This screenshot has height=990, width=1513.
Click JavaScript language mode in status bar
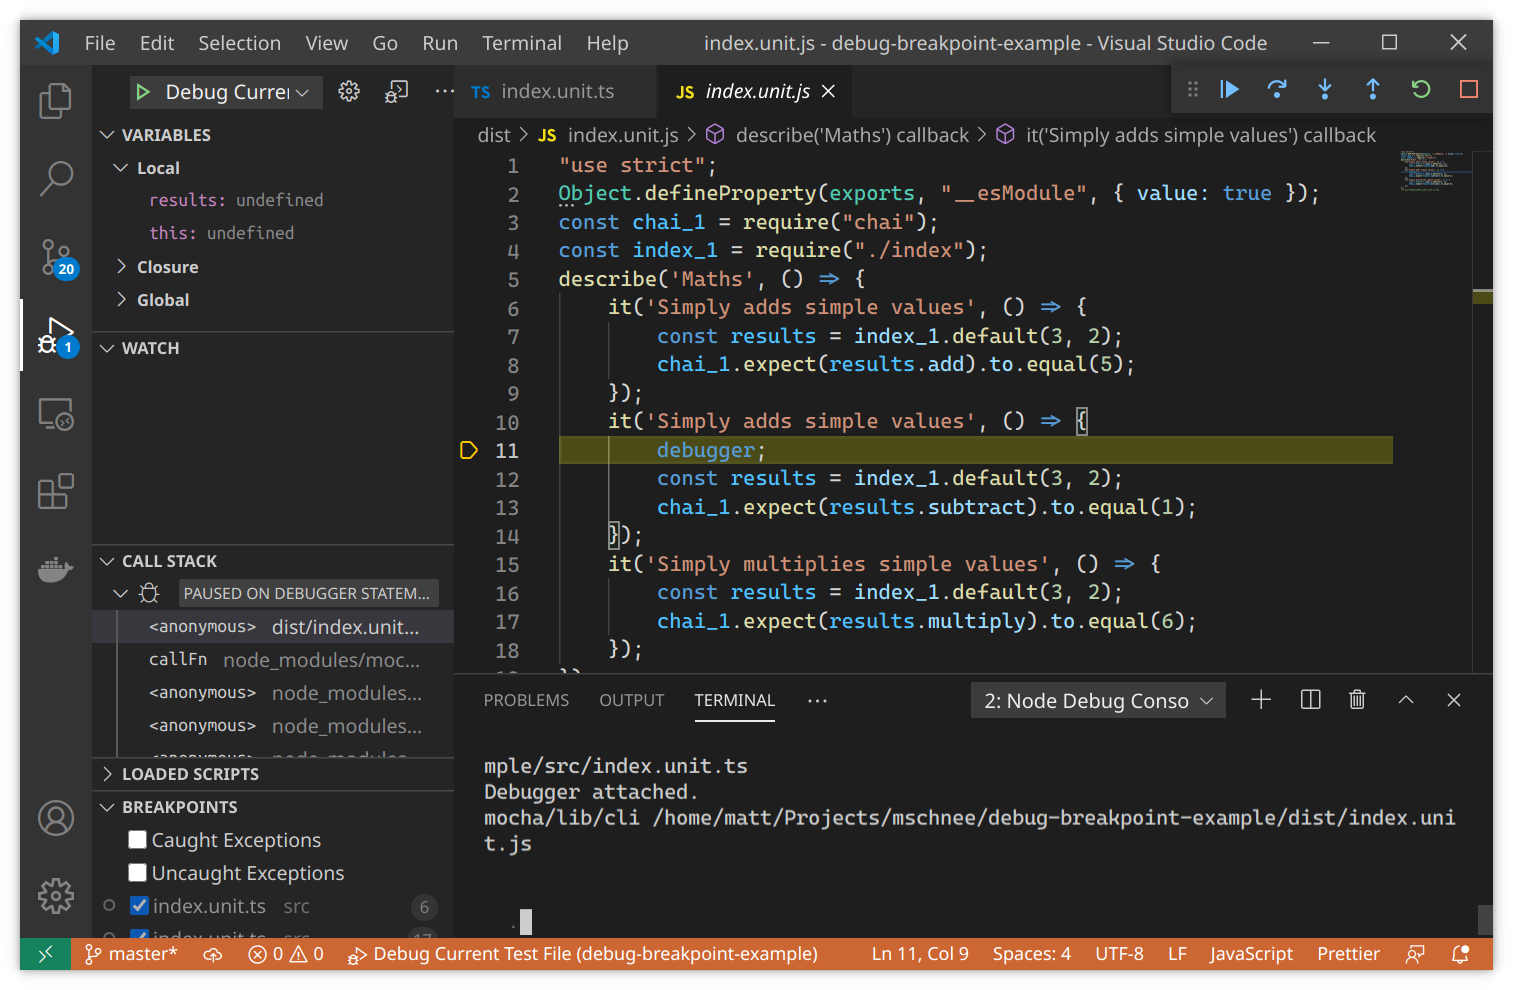[1251, 954]
